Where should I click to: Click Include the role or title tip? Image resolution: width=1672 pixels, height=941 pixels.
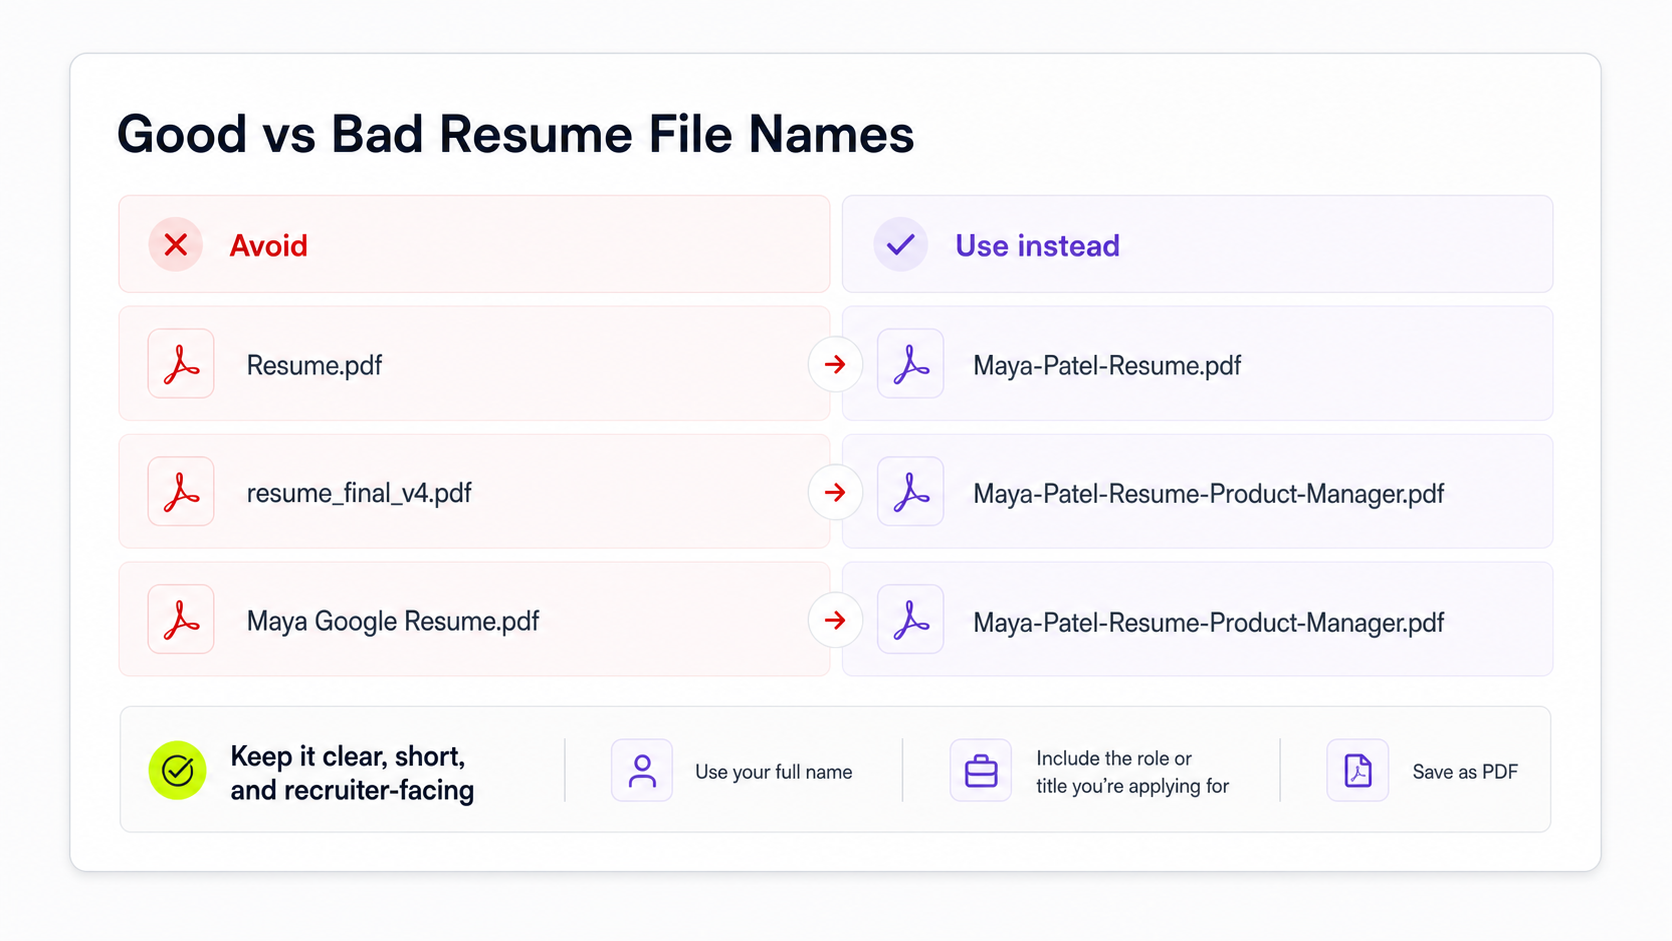pyautogui.click(x=1132, y=772)
